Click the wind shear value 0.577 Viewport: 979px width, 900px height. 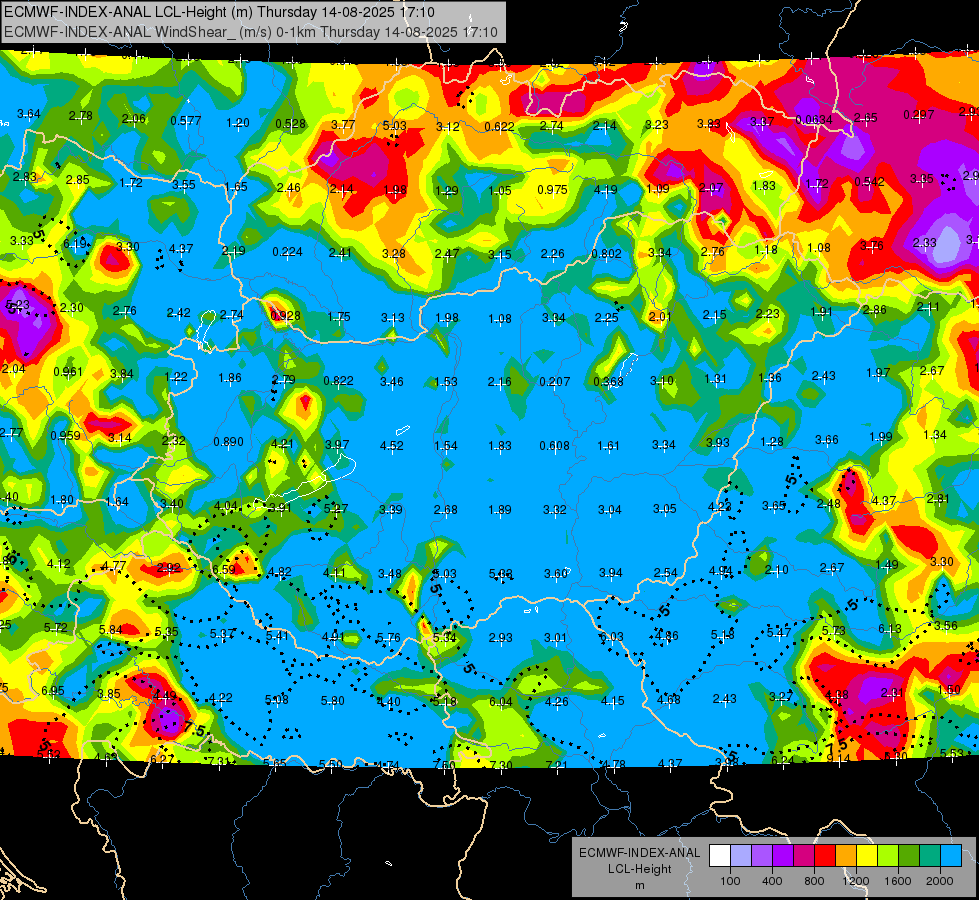tap(185, 121)
